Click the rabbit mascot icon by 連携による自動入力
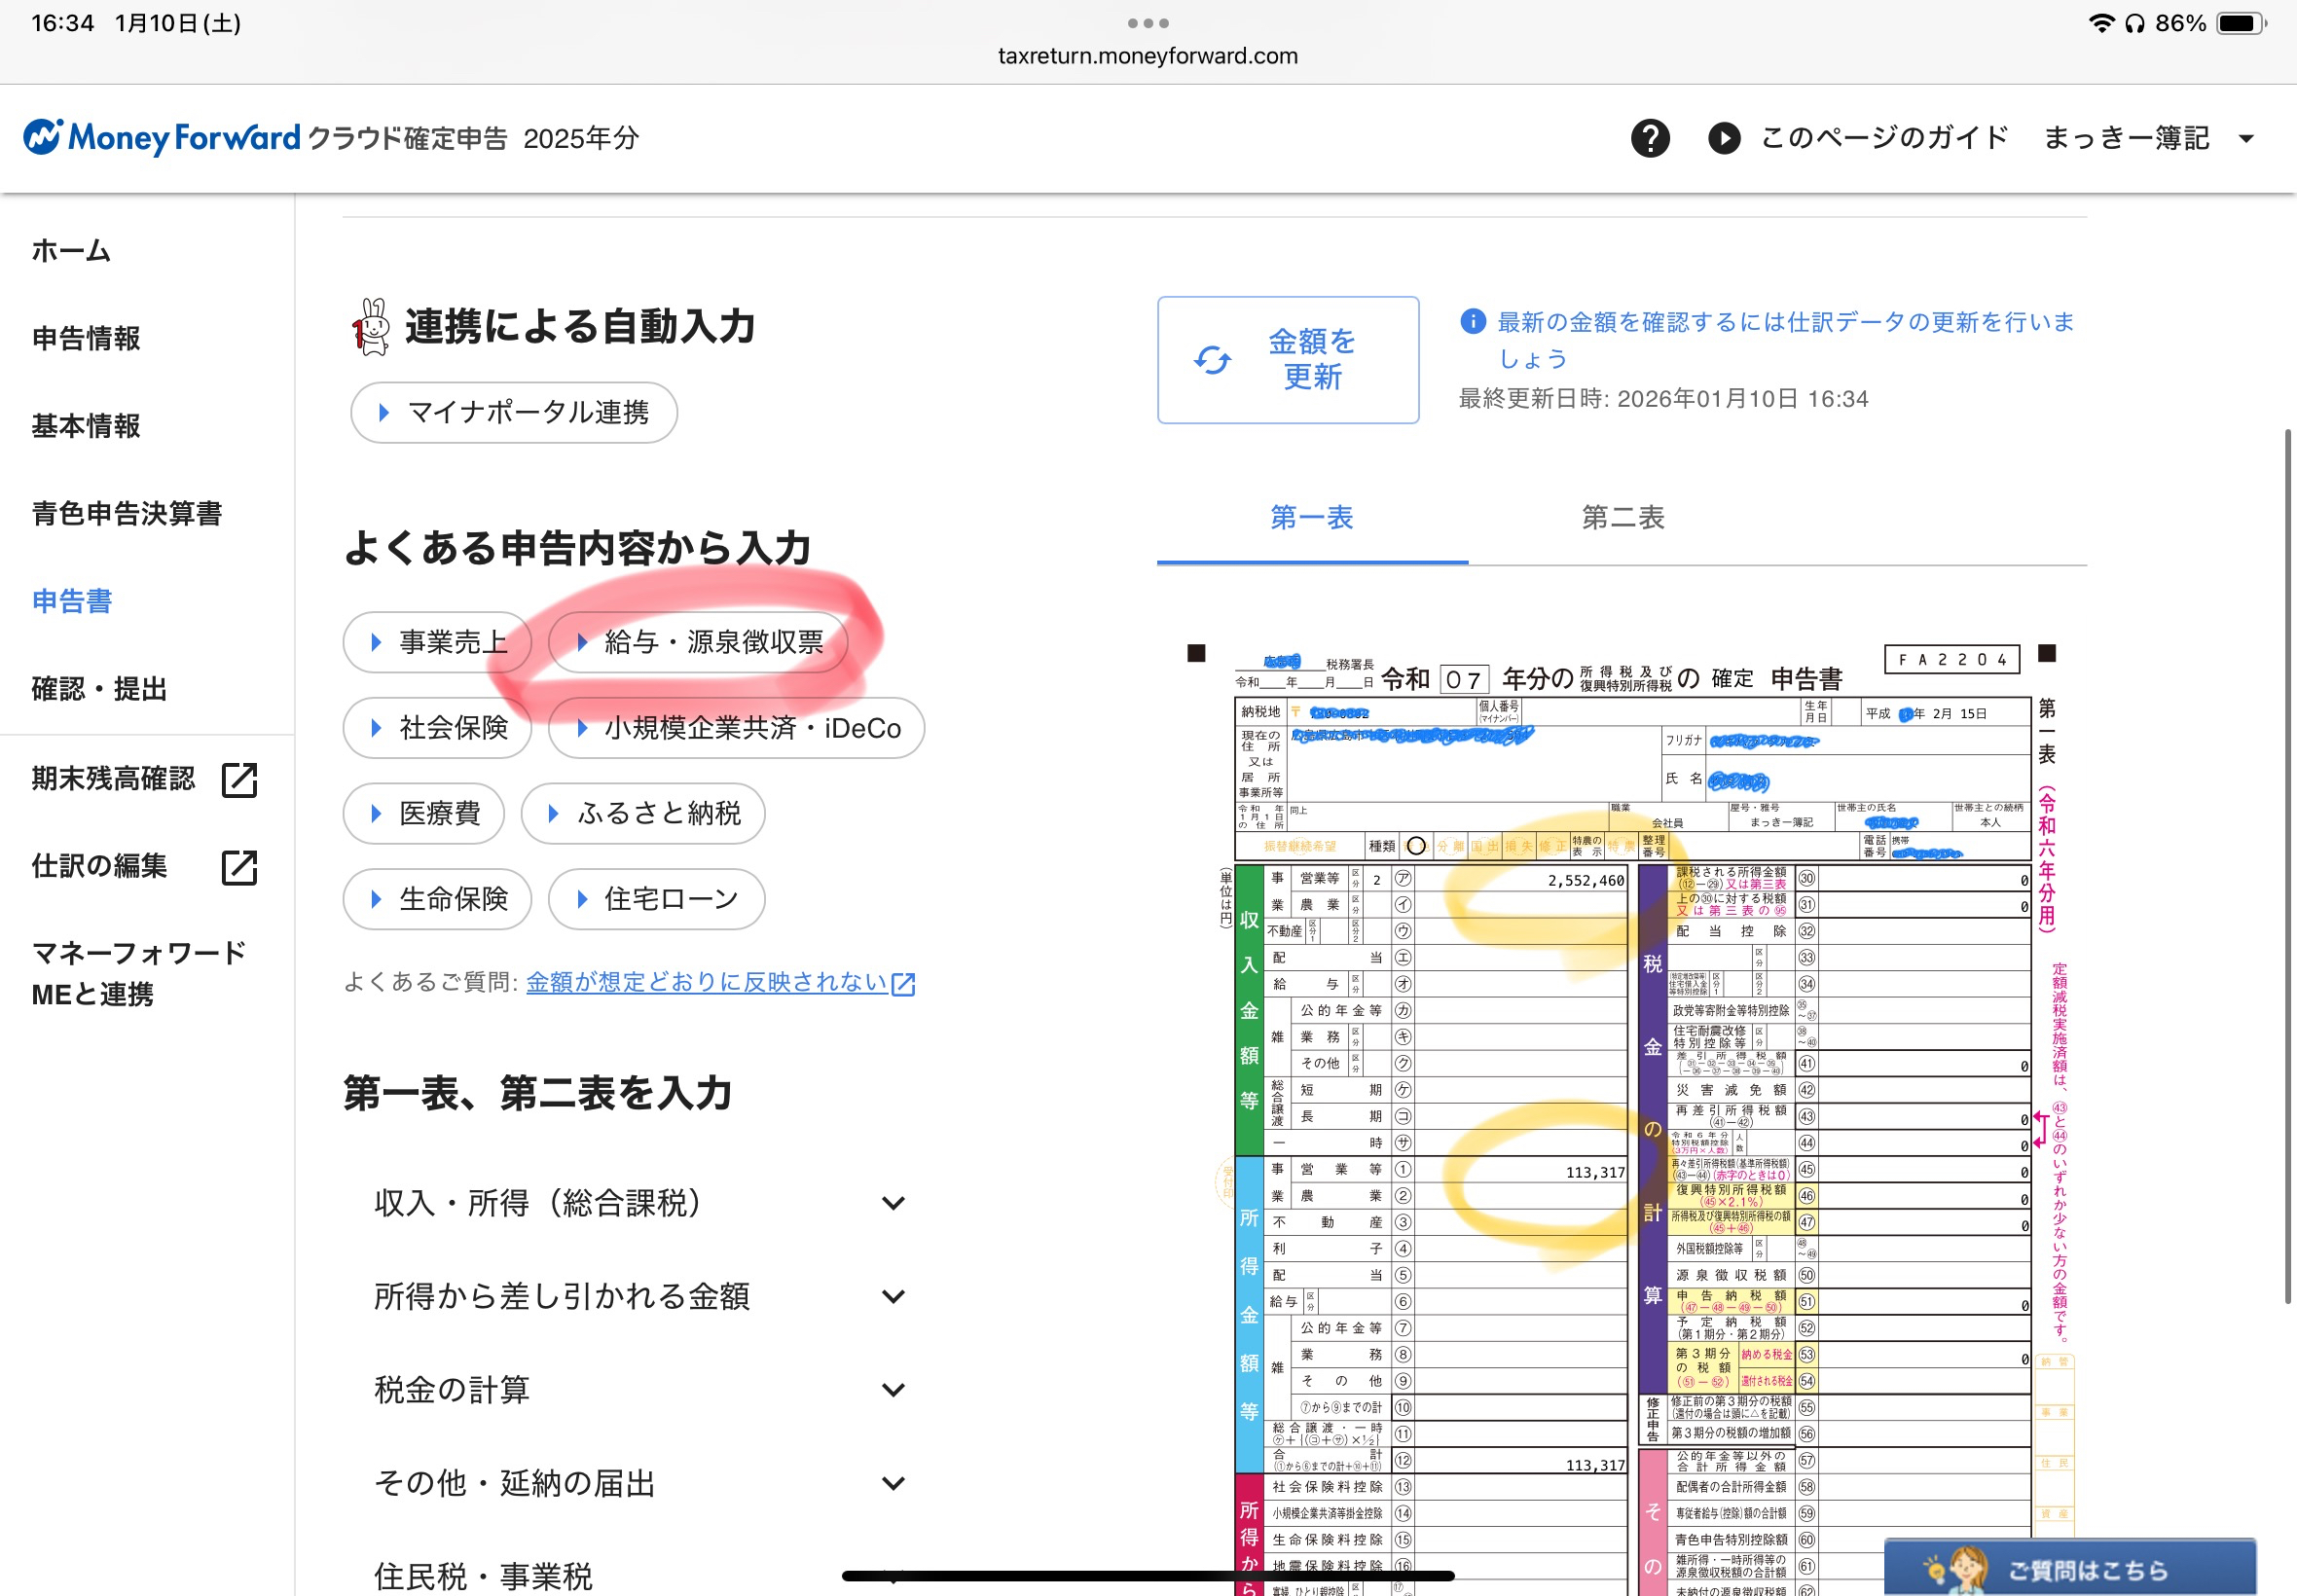This screenshot has width=2297, height=1596. tap(371, 327)
